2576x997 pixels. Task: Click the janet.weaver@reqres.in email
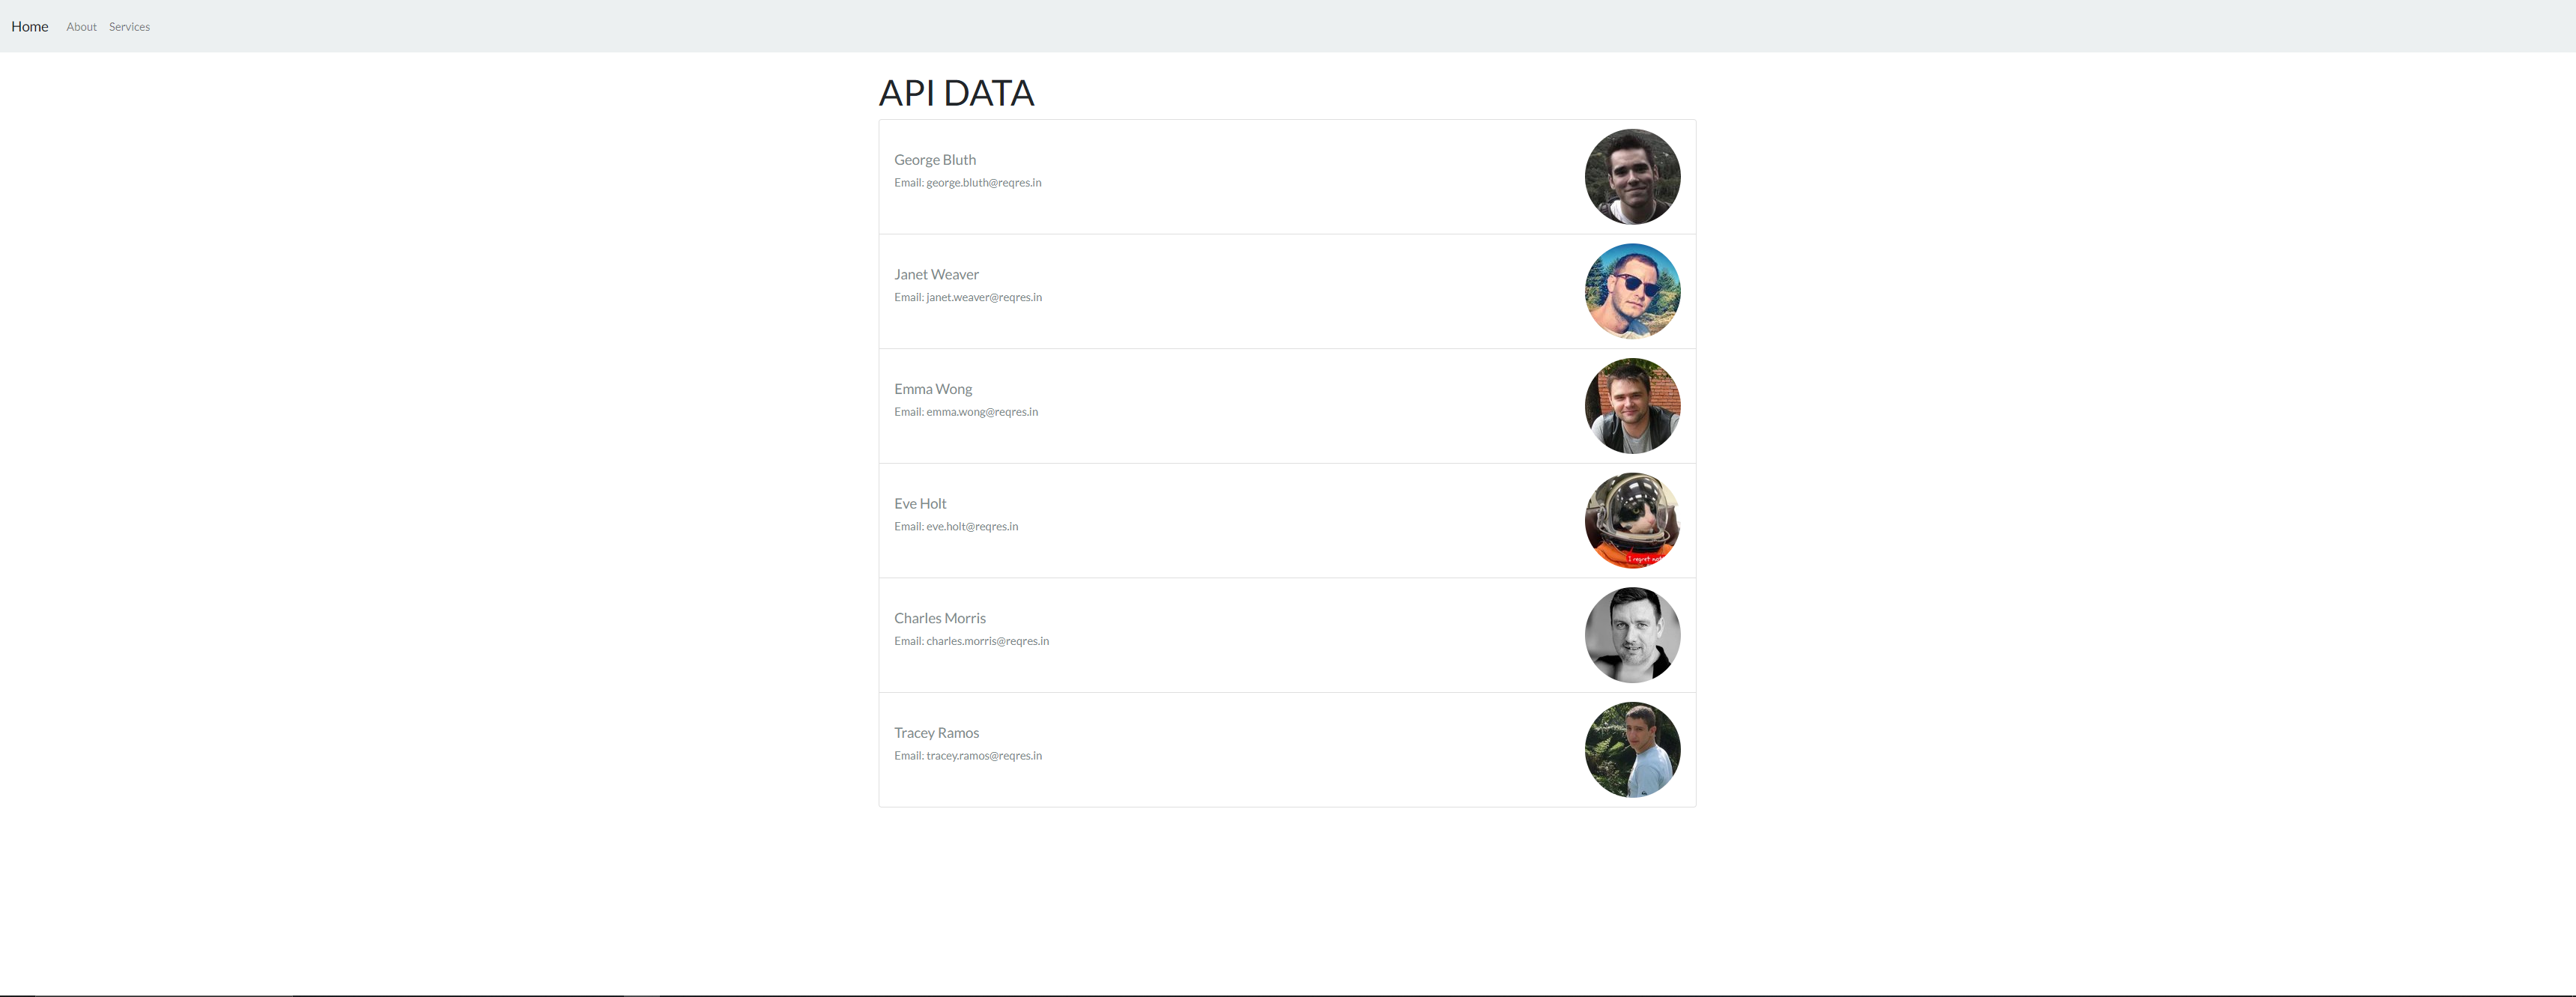coord(983,297)
